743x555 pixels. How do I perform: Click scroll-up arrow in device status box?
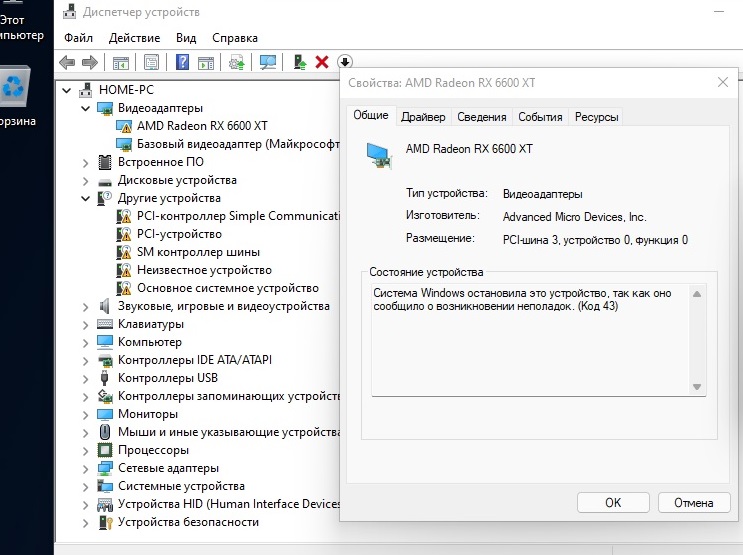[x=697, y=294]
